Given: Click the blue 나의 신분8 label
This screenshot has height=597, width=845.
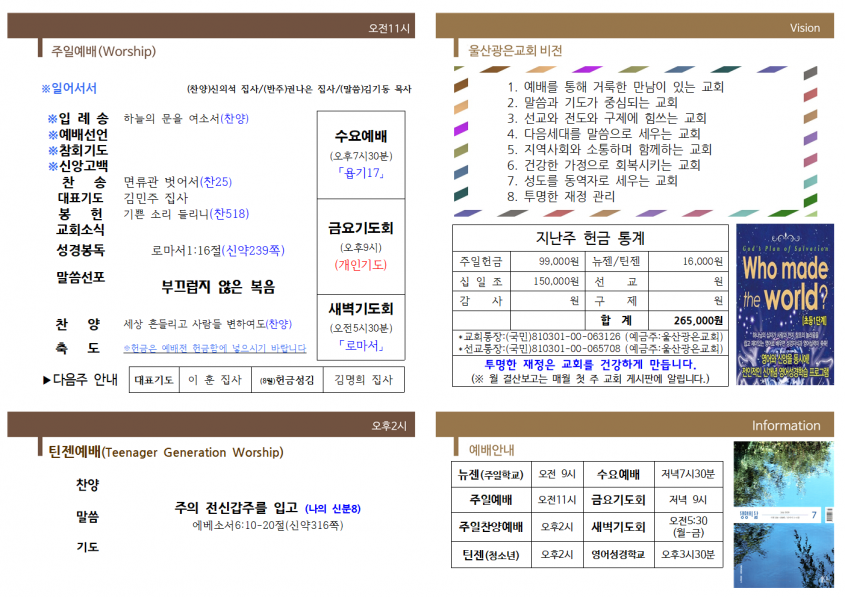Looking at the screenshot, I should [333, 509].
